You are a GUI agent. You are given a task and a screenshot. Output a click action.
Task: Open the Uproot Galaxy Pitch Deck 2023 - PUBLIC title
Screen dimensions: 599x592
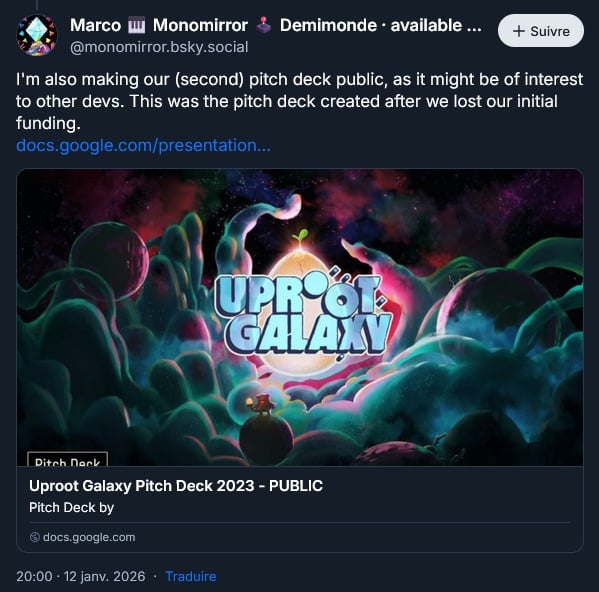click(176, 486)
